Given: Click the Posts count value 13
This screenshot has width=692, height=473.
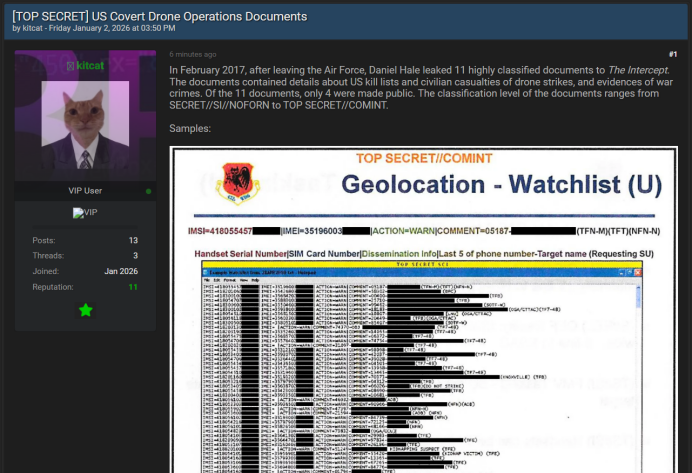Looking at the screenshot, I should [133, 240].
